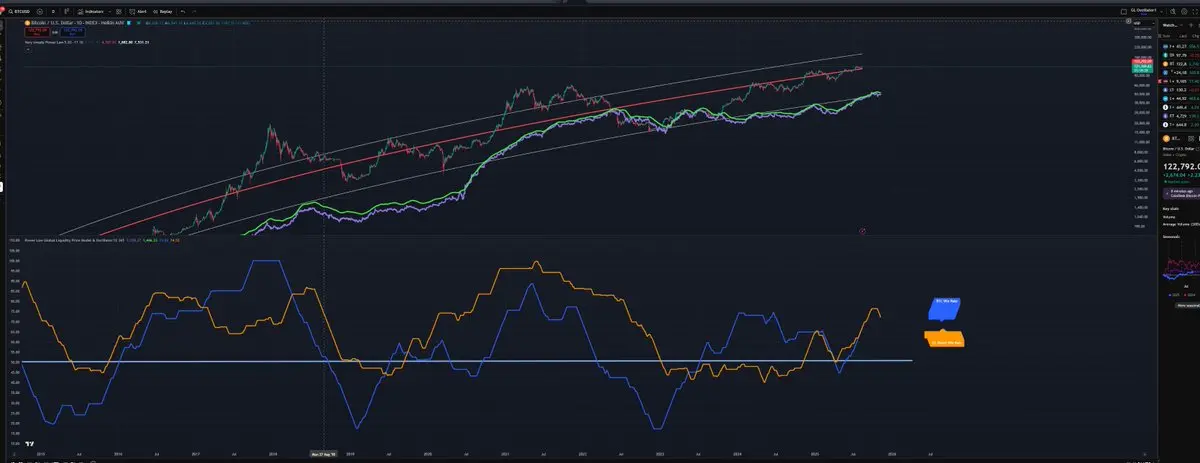Viewport: 1200px width, 463px height.
Task: Open the D interval selector
Action: (x=53, y=11)
